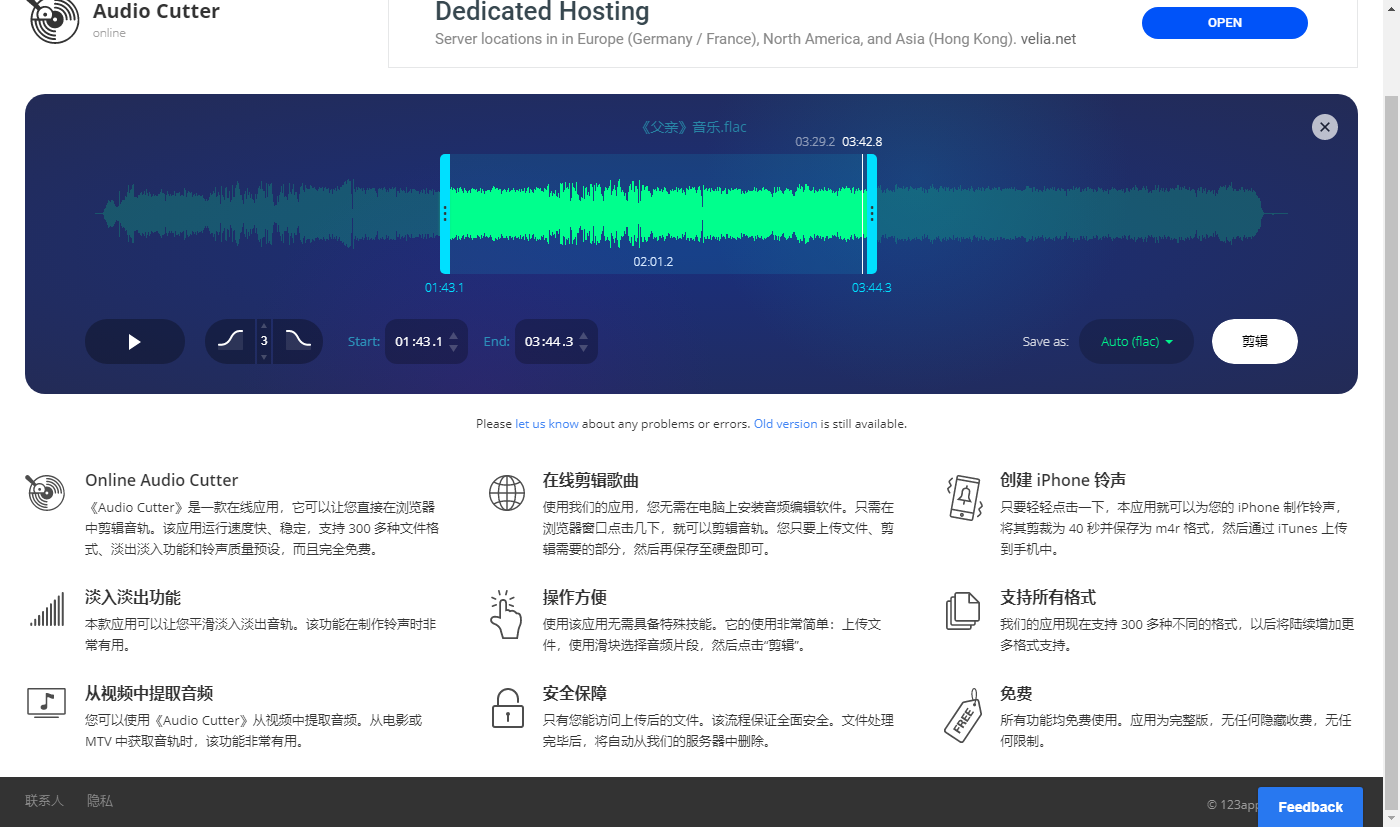The width and height of the screenshot is (1400, 827).
Task: Open the 'let us know' link
Action: [x=547, y=424]
